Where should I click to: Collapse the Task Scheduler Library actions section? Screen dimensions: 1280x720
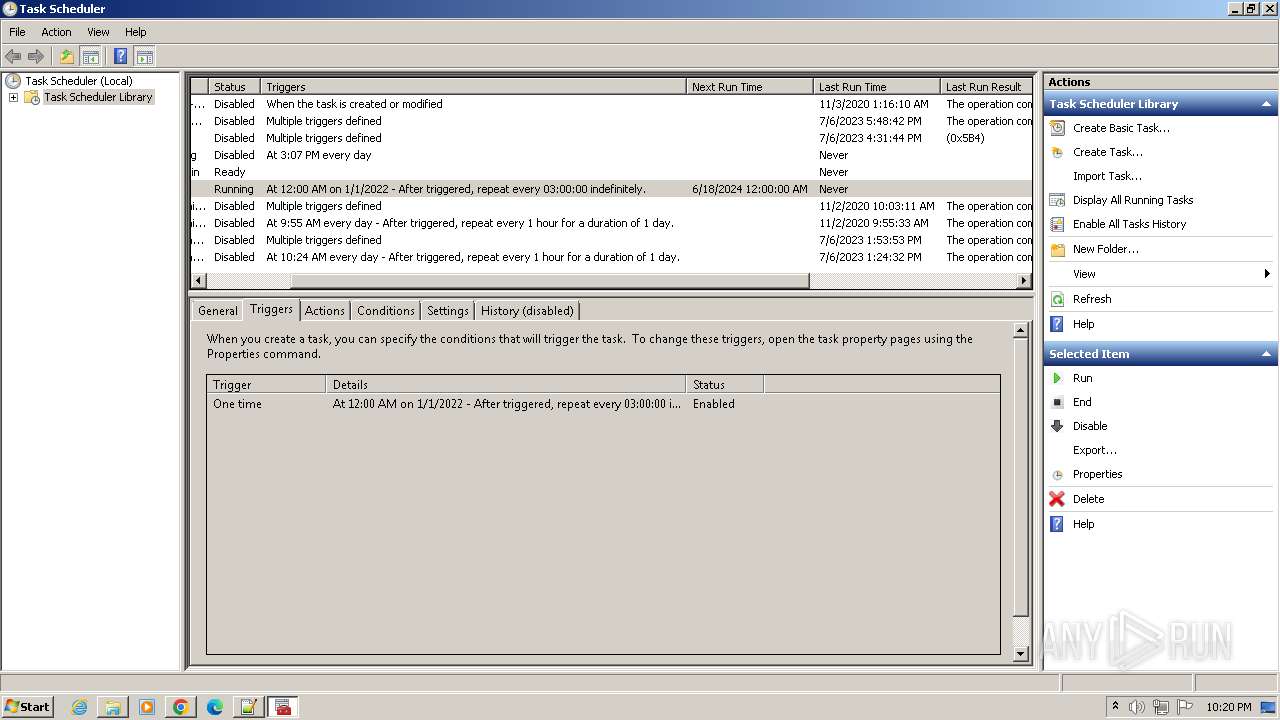1266,104
